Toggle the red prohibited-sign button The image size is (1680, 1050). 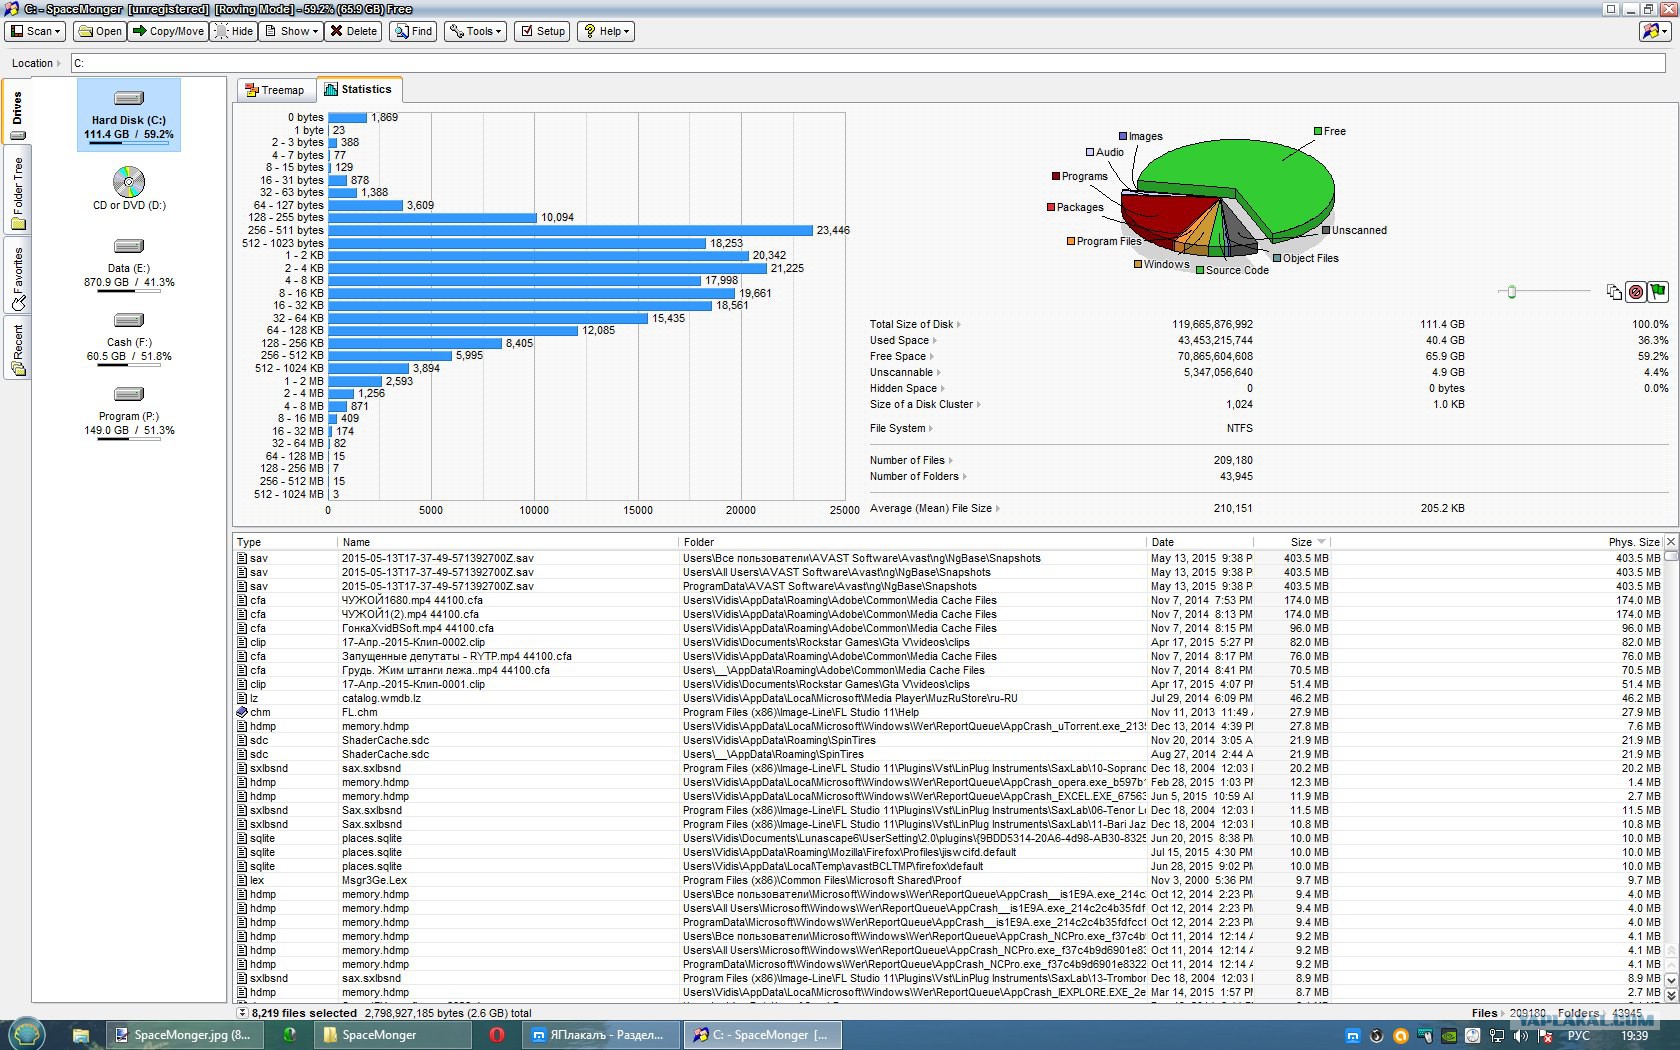click(1636, 292)
